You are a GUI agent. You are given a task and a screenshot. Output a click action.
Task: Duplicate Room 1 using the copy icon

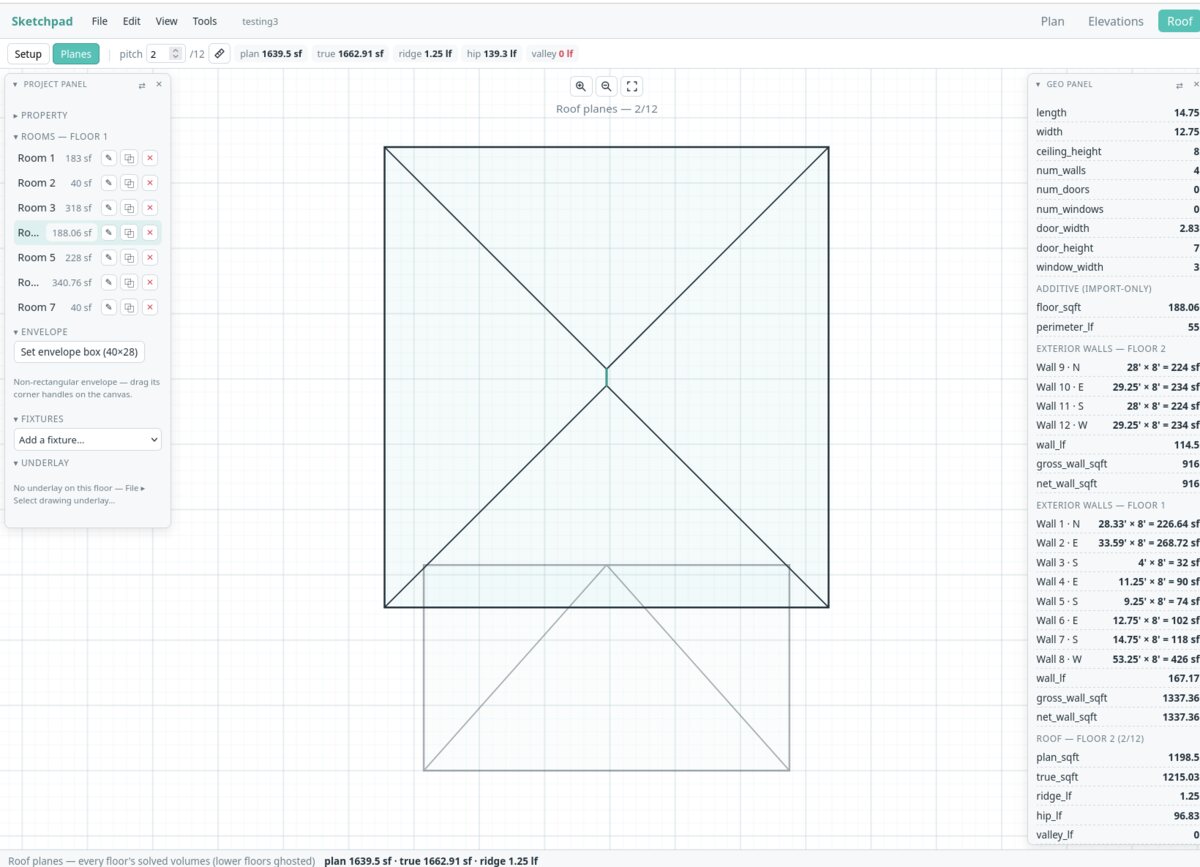pos(129,158)
